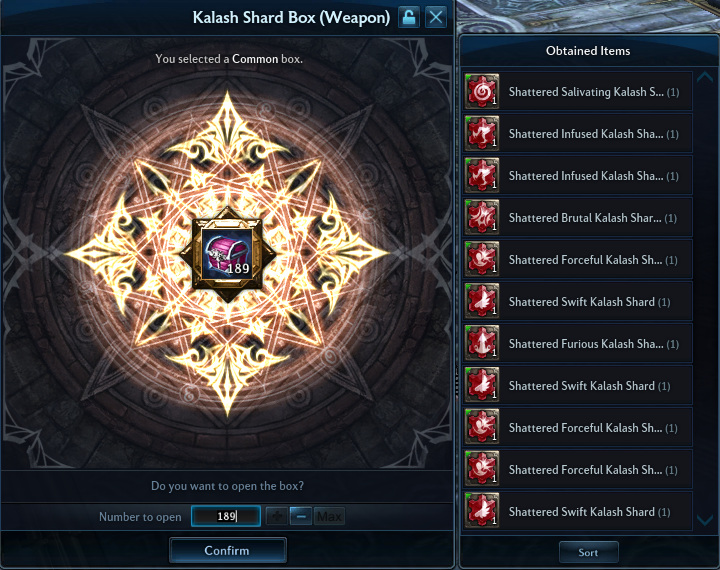Image resolution: width=720 pixels, height=570 pixels.
Task: Click the pink treasure chest box icon
Action: pyautogui.click(x=227, y=254)
